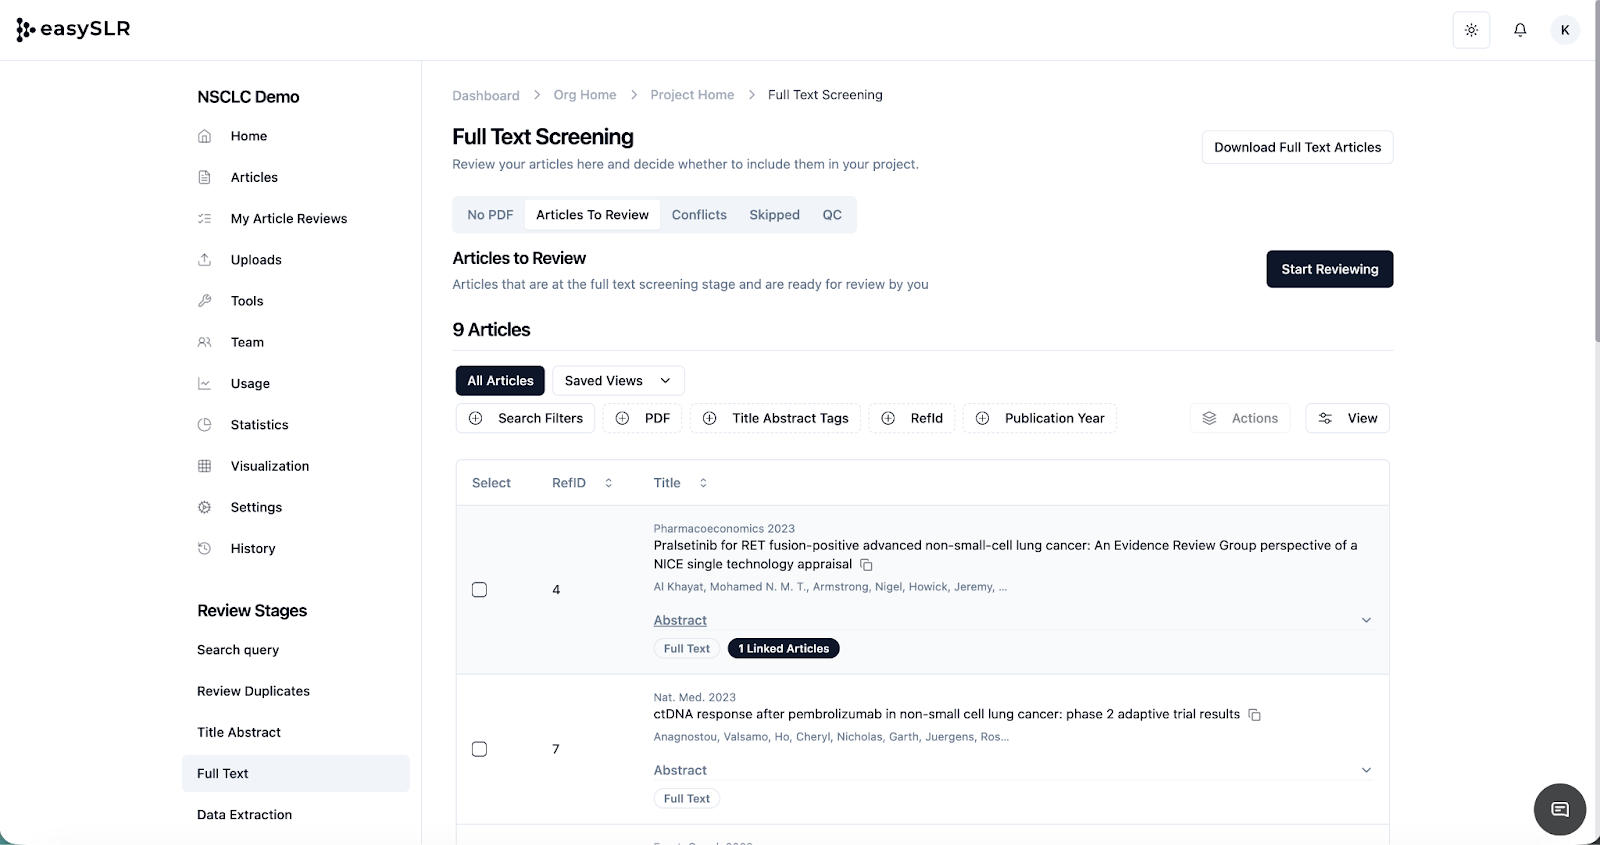Open user avatar K menu

coord(1565,30)
